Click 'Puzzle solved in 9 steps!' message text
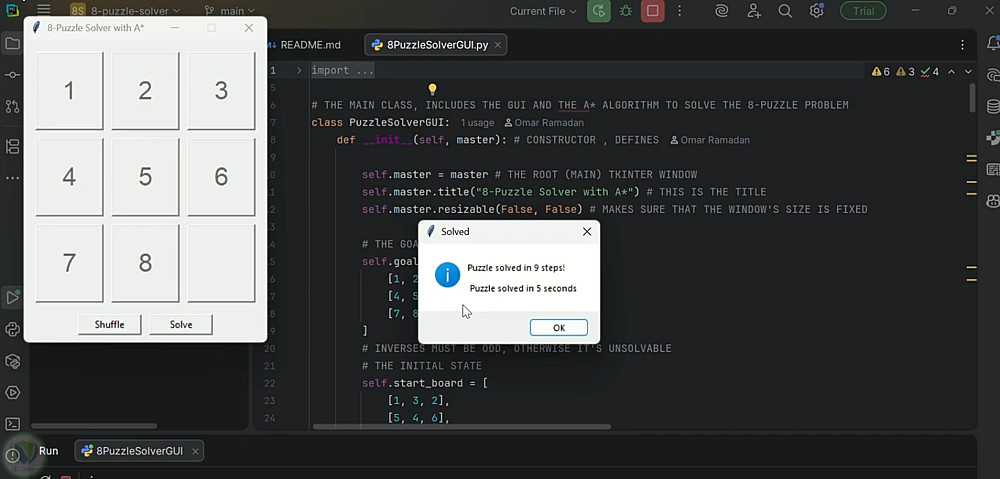Screen dimensions: 1000x479 516,268
